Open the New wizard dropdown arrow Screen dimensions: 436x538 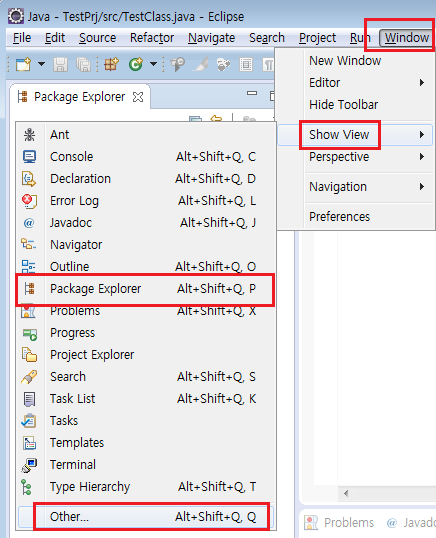[x=41, y=64]
